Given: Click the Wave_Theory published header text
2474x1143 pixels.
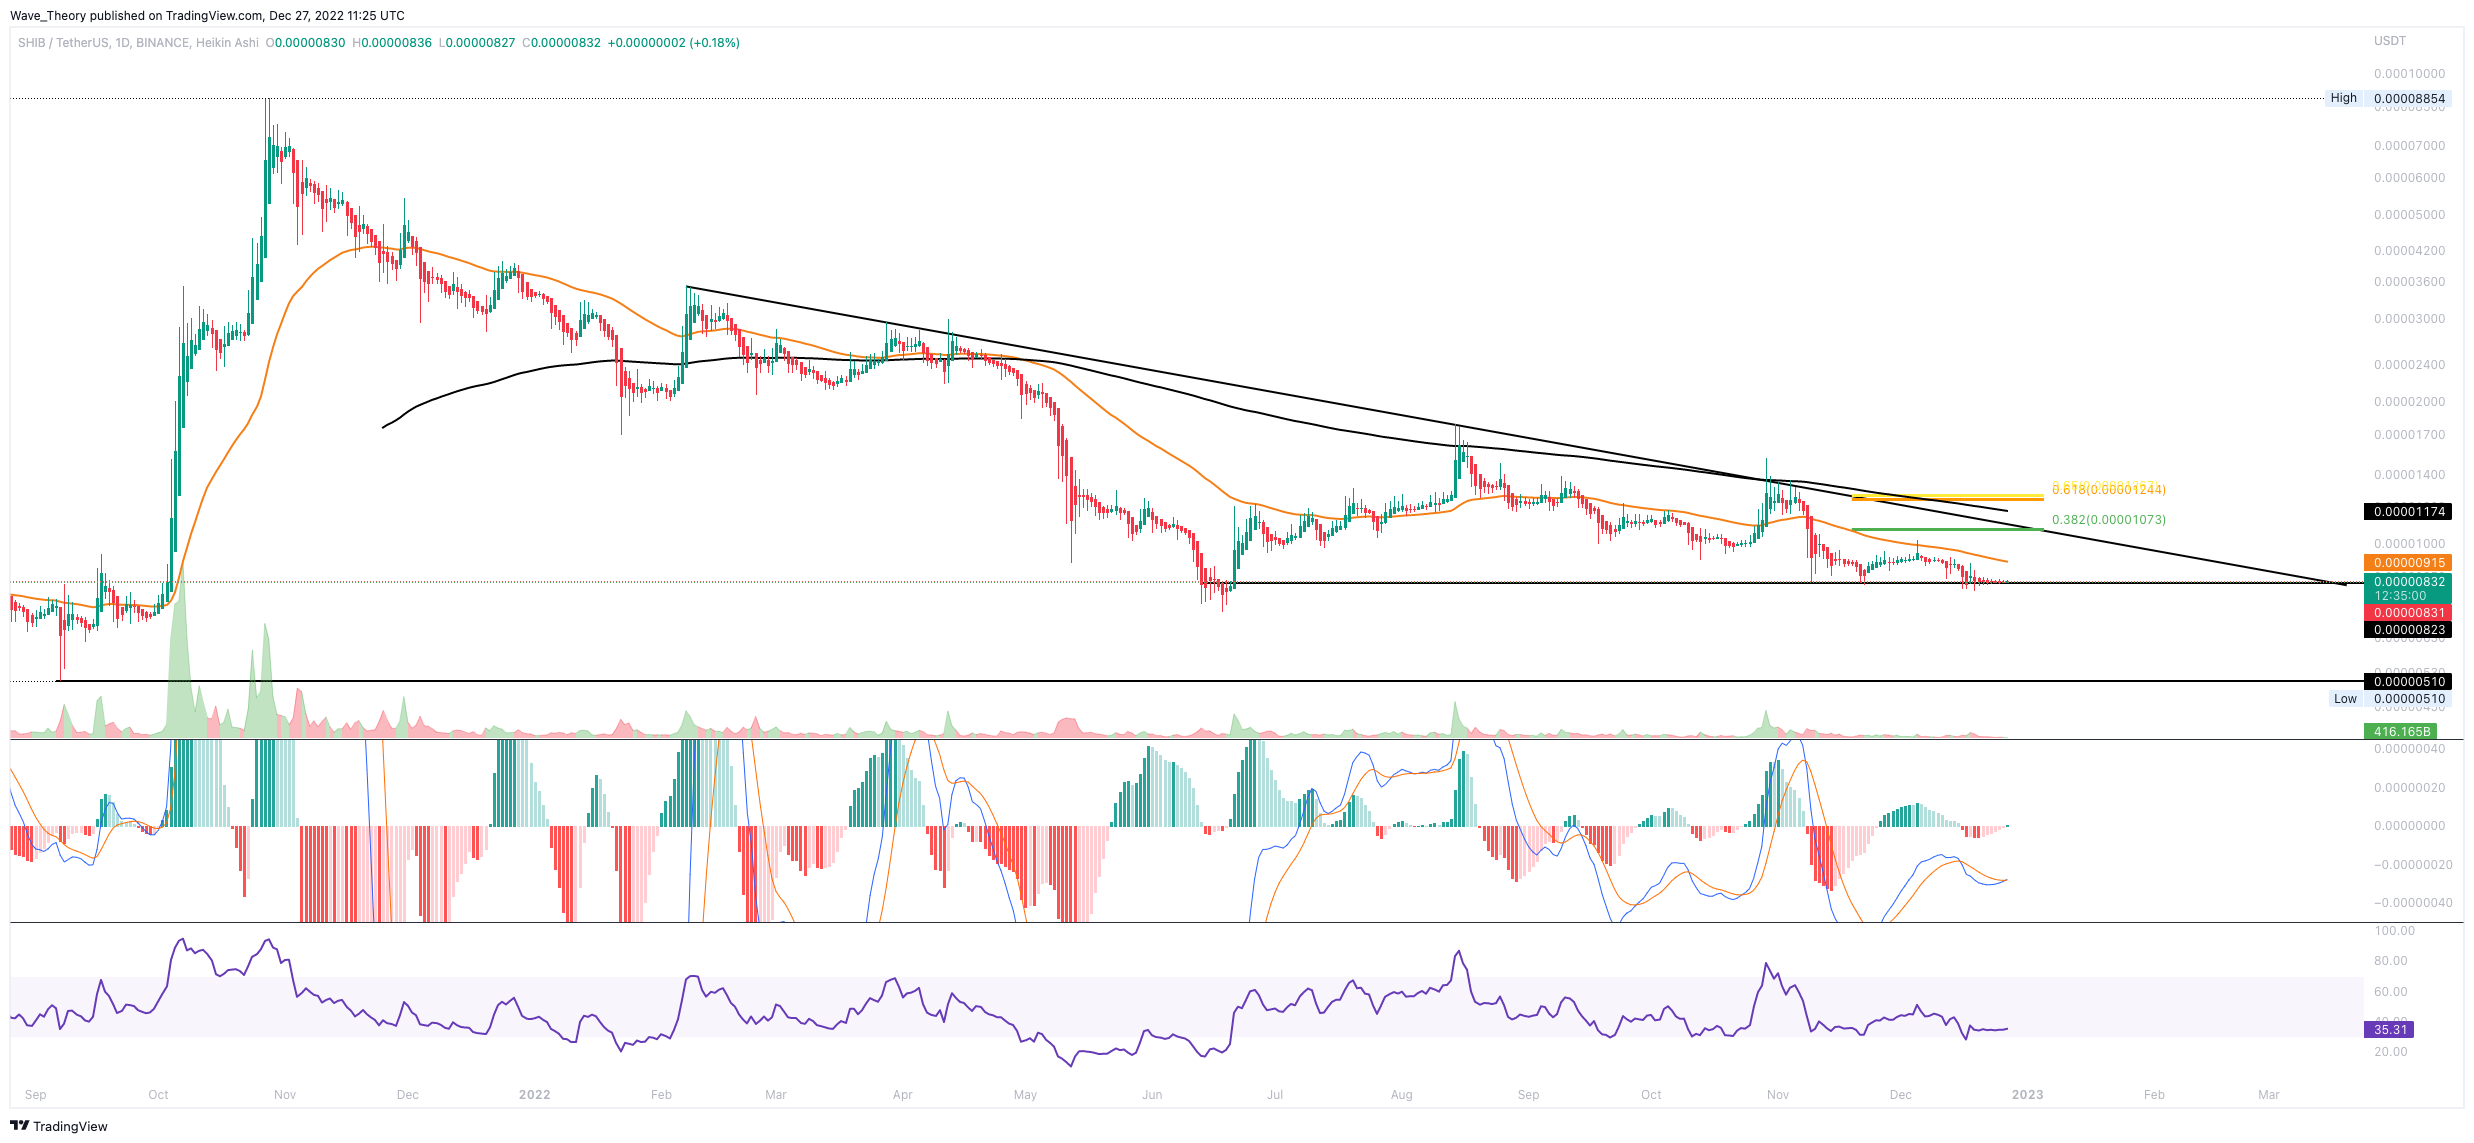Looking at the screenshot, I should point(207,15).
